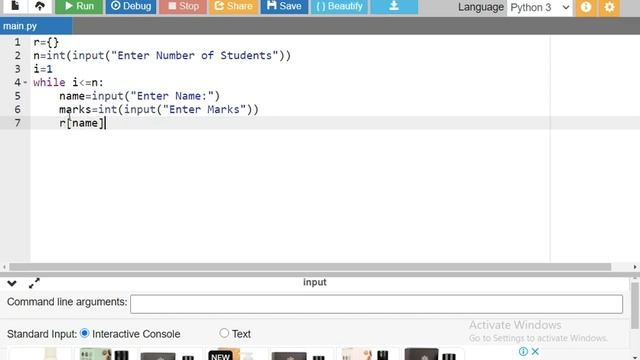Switch to the main.py tab
Viewport: 640px width, 360px height.
(x=36, y=26)
